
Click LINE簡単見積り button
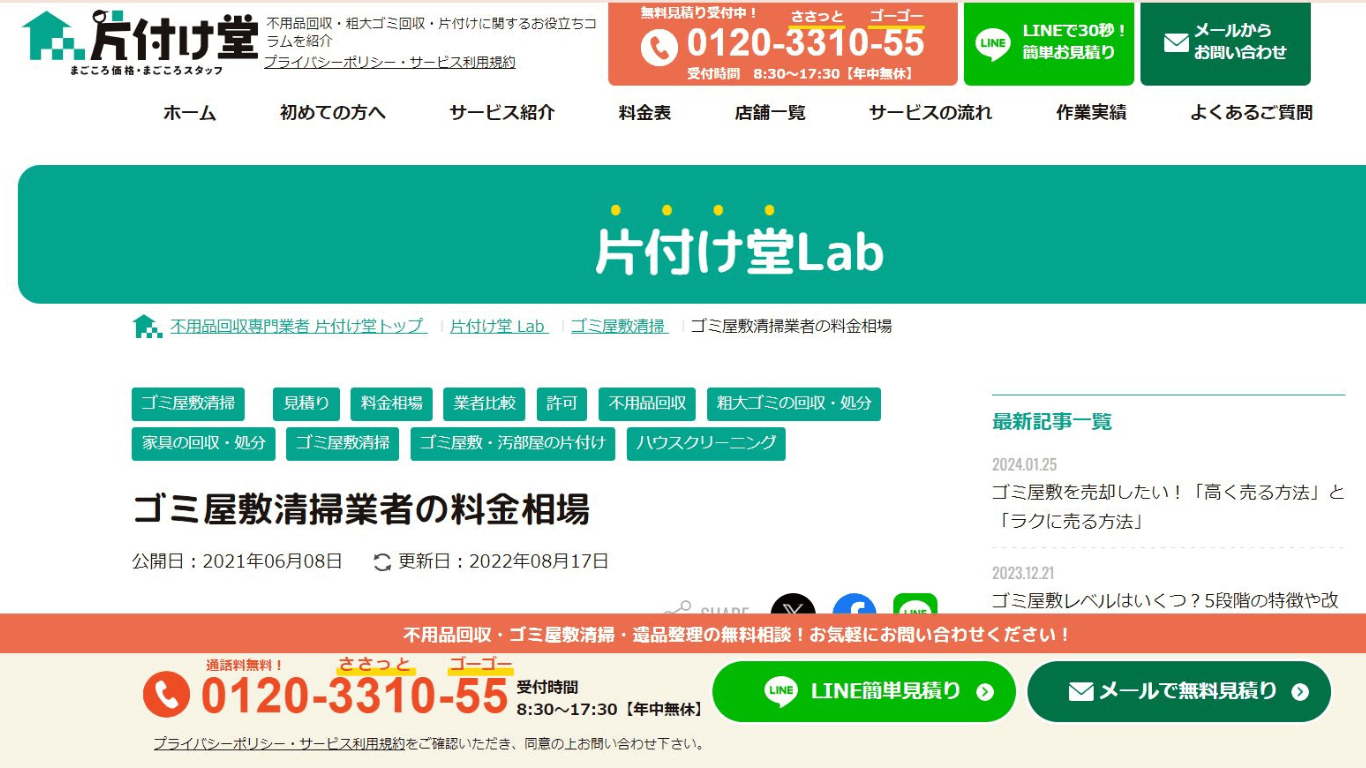(x=864, y=691)
